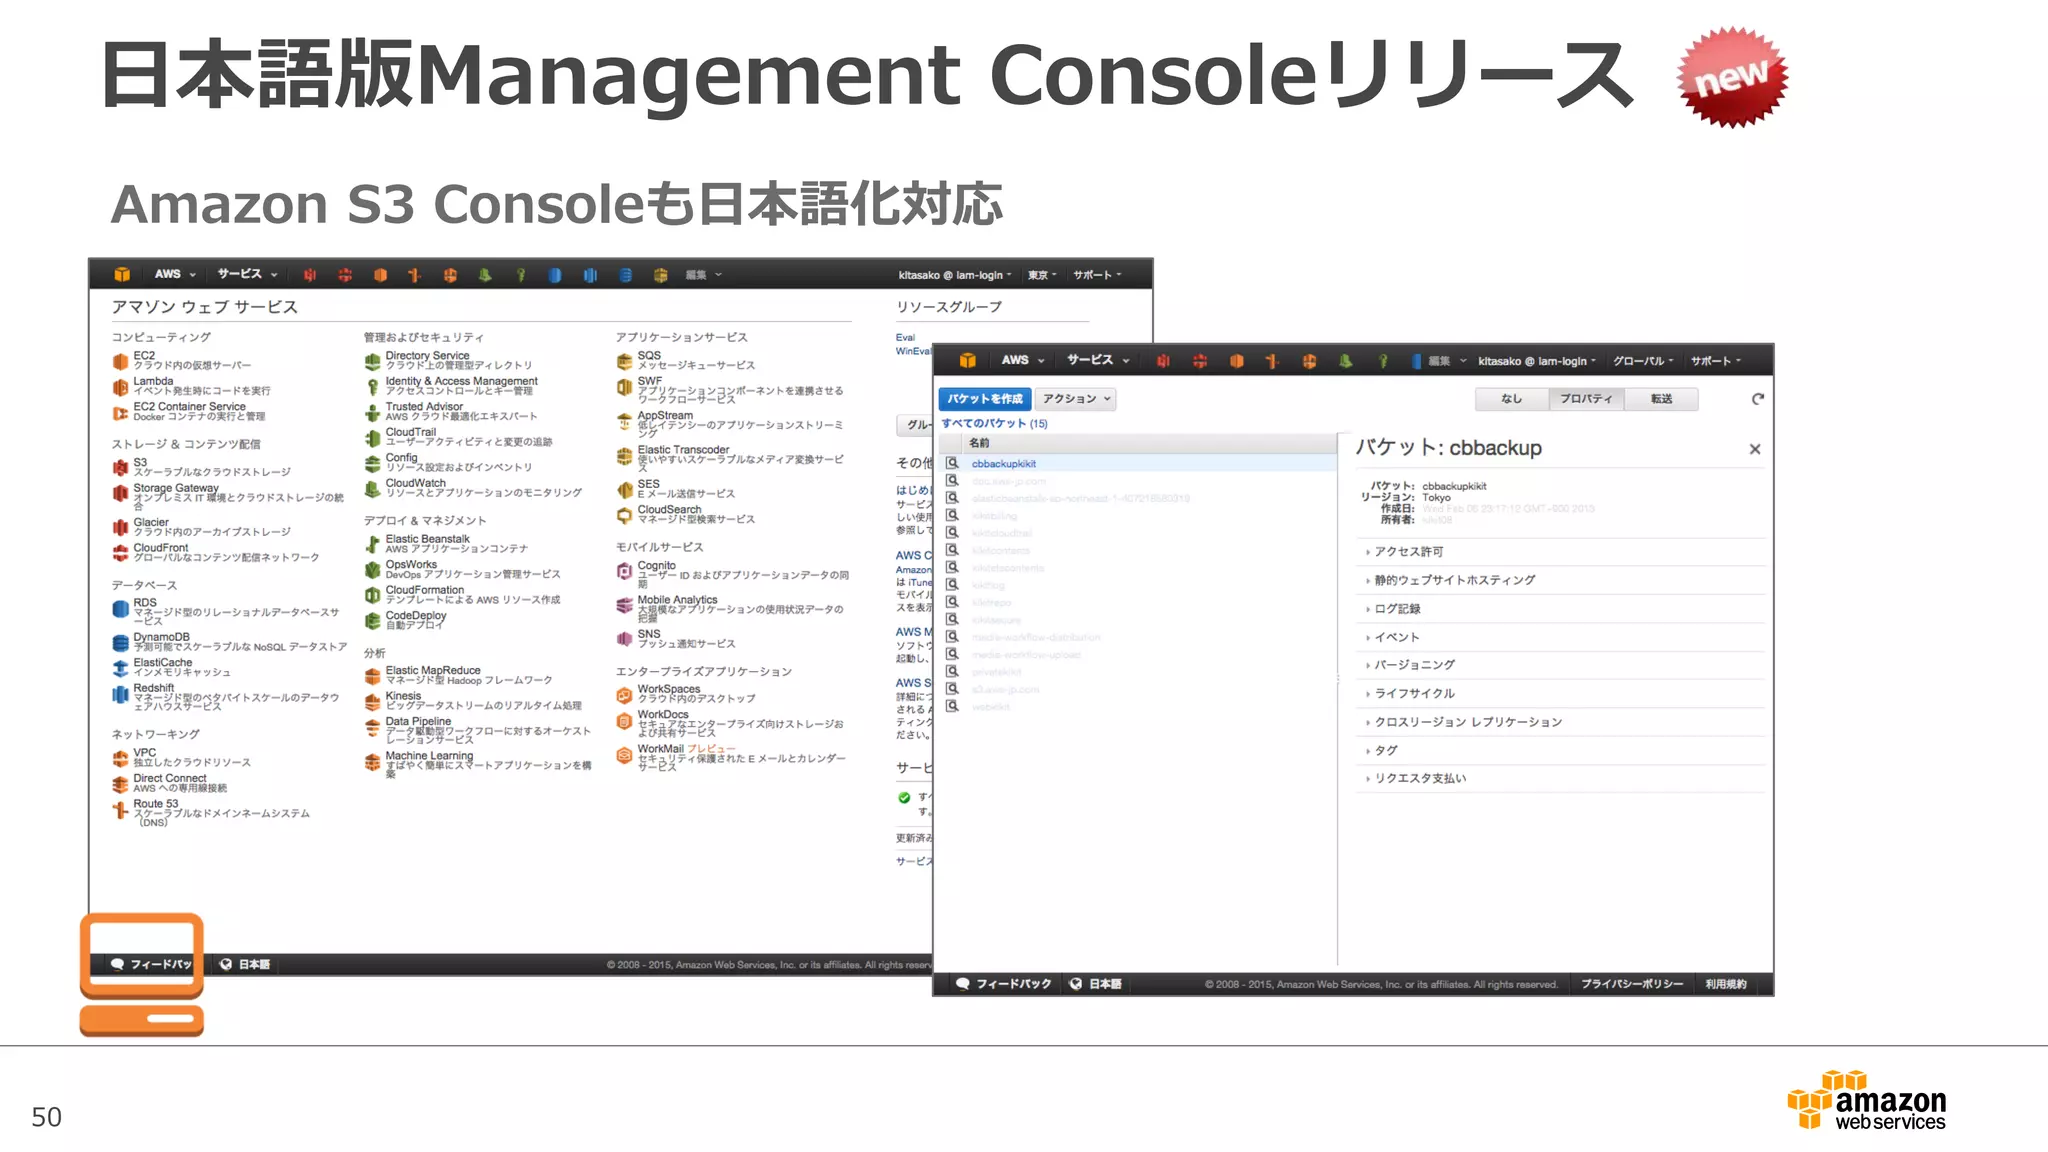Open the アクション dropdown

click(1075, 399)
